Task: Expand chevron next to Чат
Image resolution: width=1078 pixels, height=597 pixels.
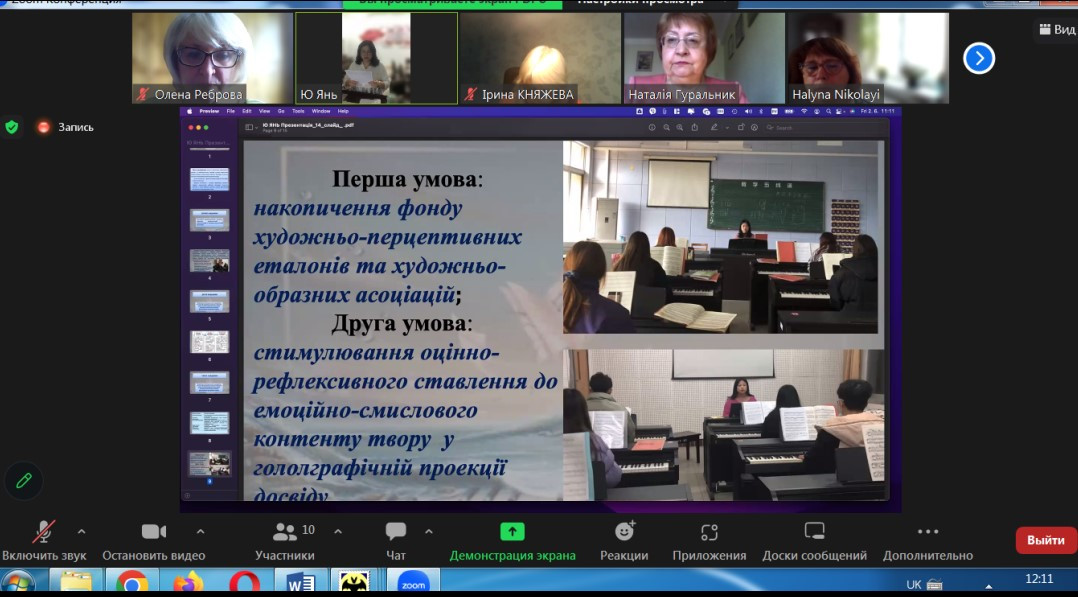Action: pos(429,531)
